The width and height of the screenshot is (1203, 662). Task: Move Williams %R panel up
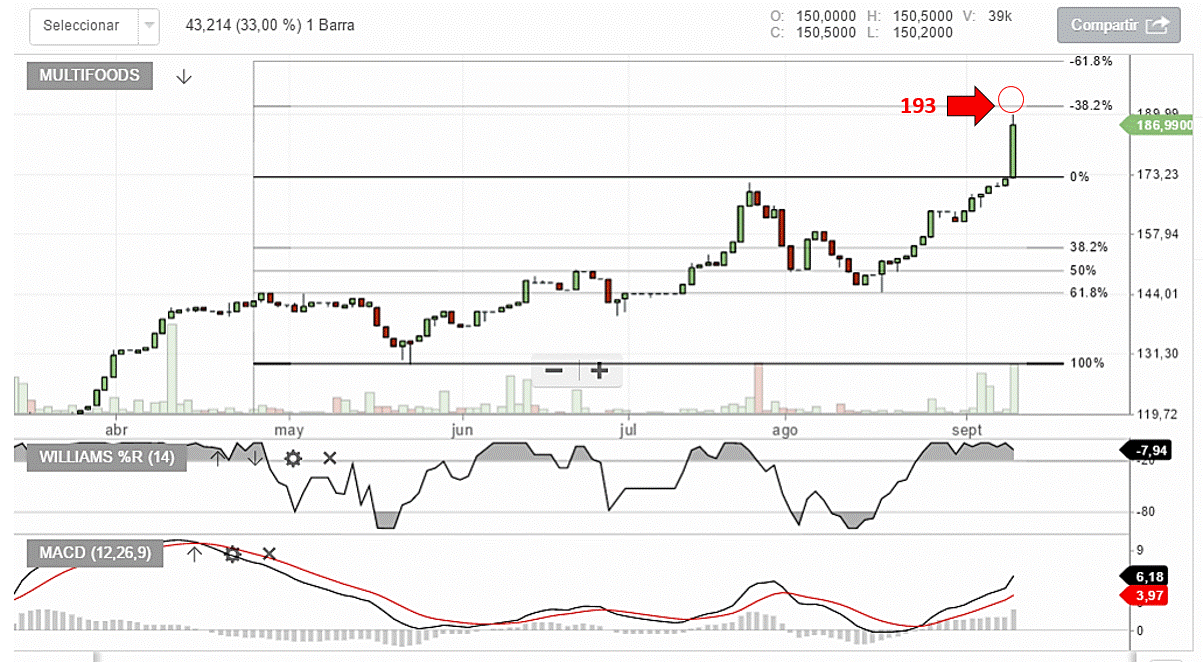pos(219,458)
